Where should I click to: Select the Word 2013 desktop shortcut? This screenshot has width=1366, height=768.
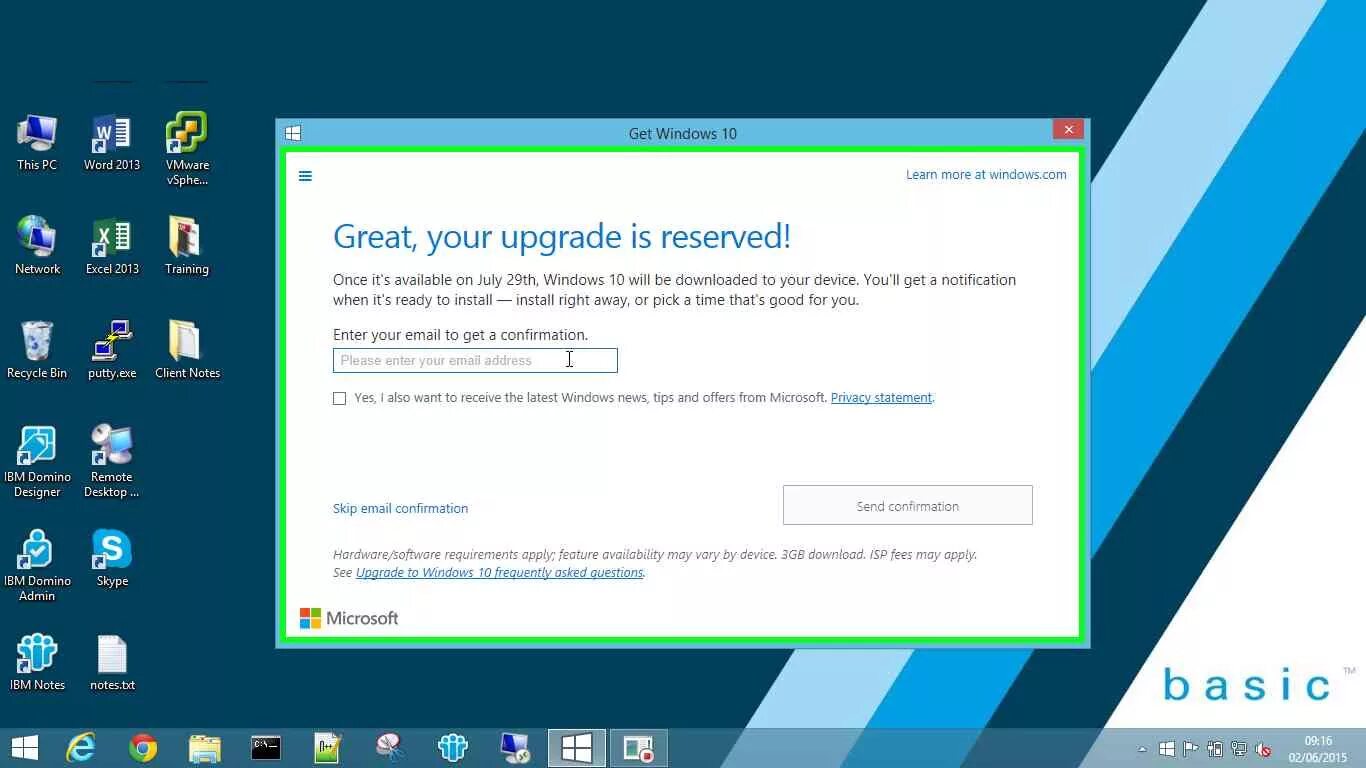[x=112, y=142]
